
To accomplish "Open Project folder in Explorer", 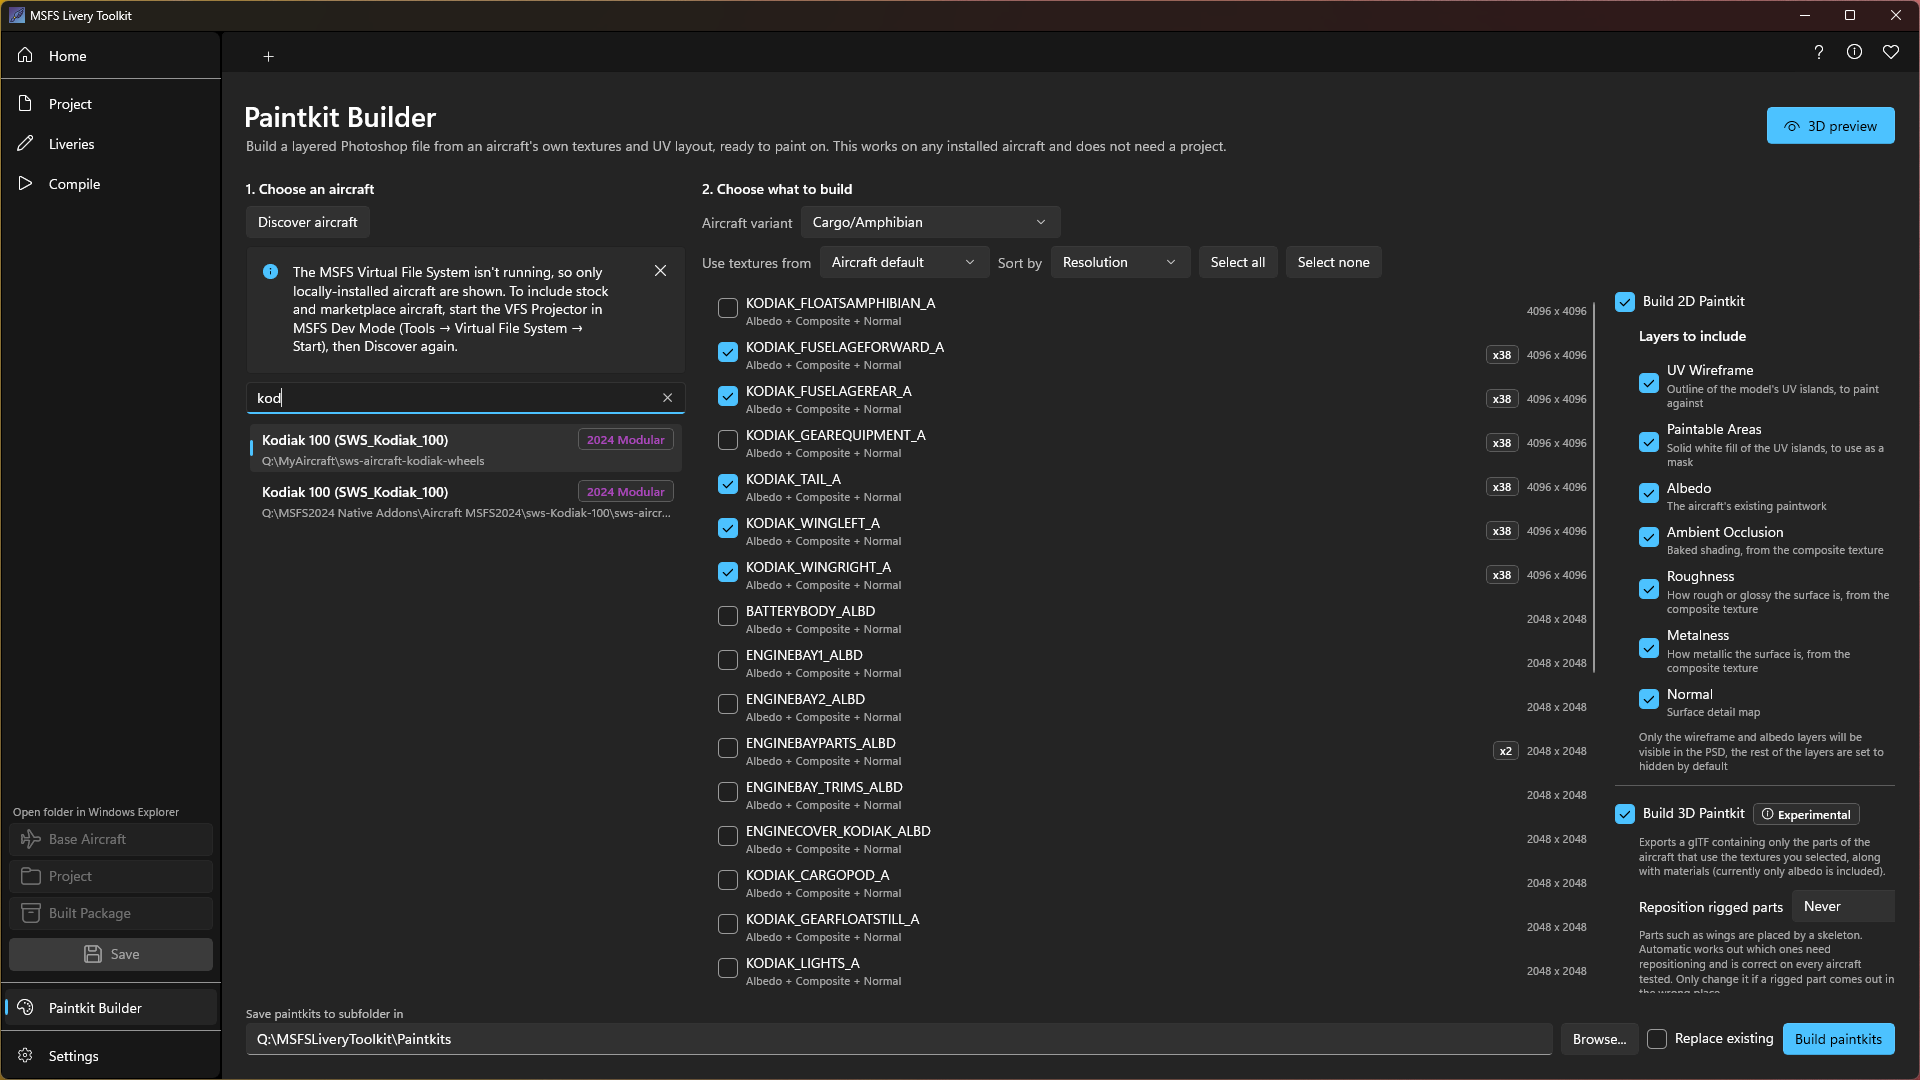I will (x=111, y=876).
